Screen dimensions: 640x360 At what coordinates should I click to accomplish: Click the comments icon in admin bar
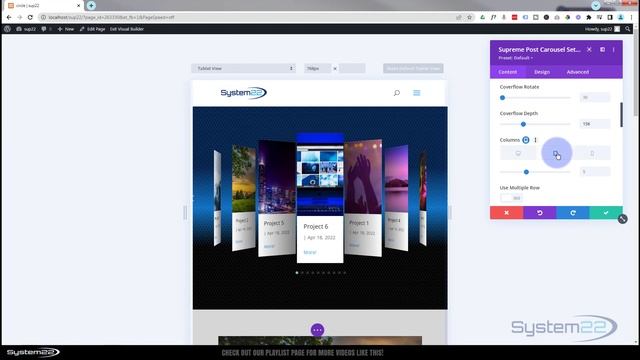point(44,29)
